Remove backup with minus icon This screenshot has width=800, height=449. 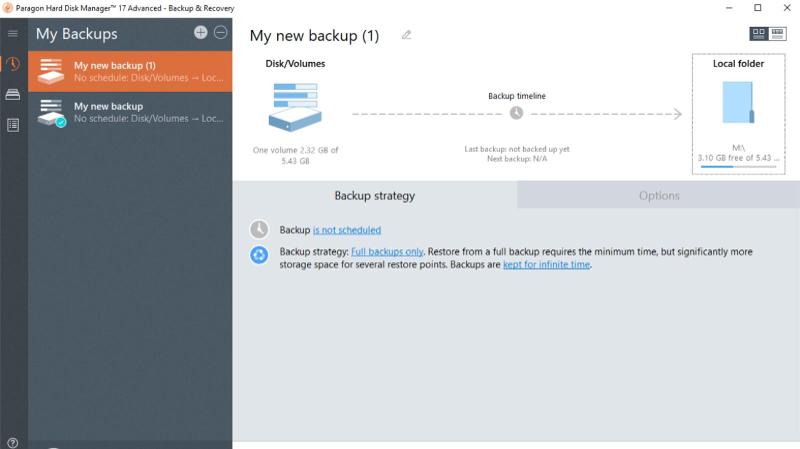click(220, 33)
